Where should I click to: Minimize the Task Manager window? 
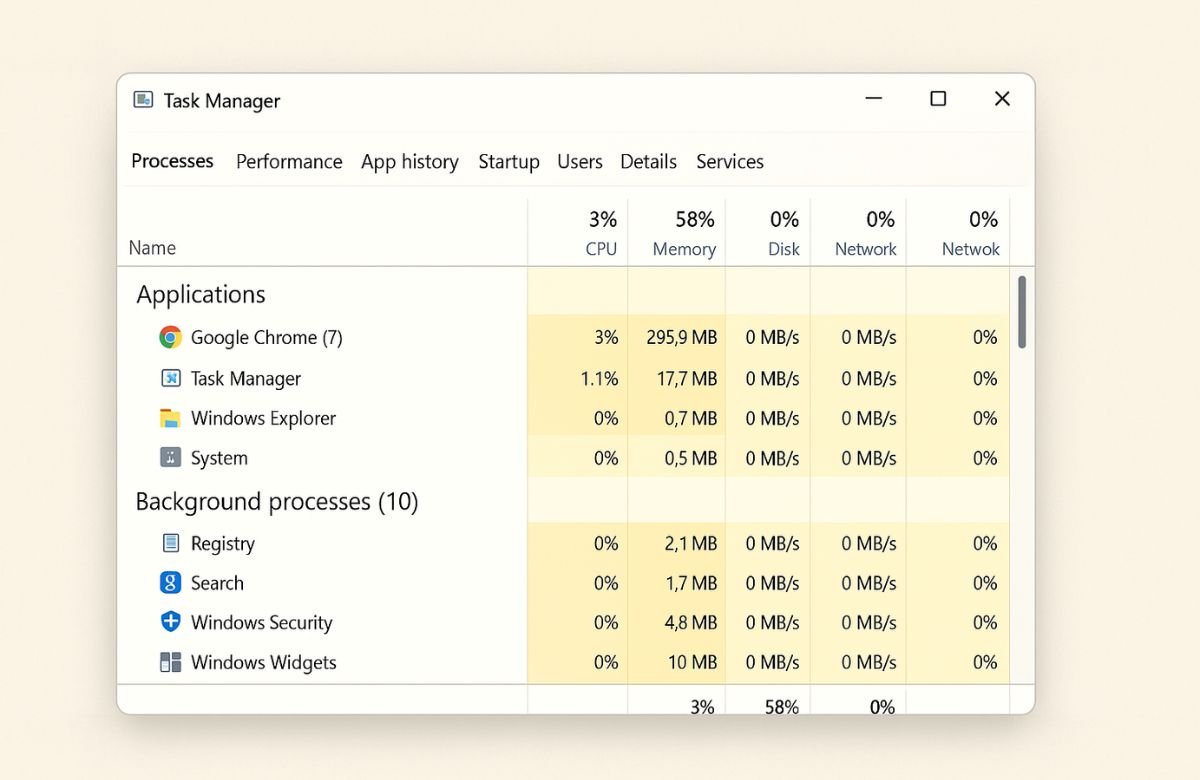874,99
